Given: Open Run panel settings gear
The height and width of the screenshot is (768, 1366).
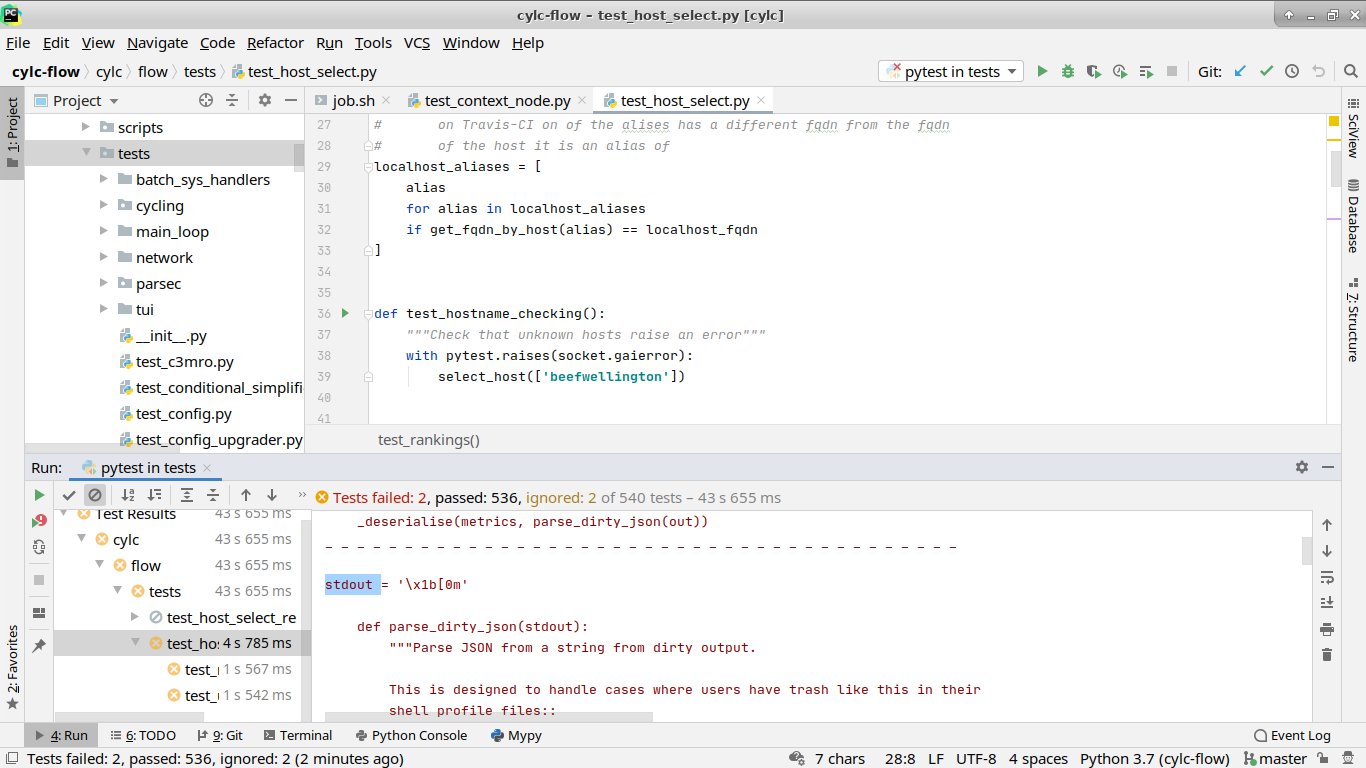Looking at the screenshot, I should point(1302,467).
